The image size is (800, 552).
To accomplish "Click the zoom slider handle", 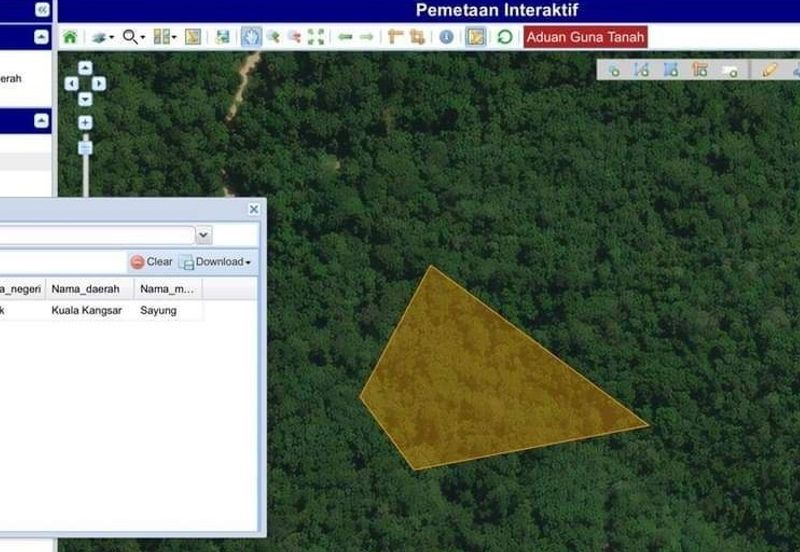I will (x=85, y=147).
